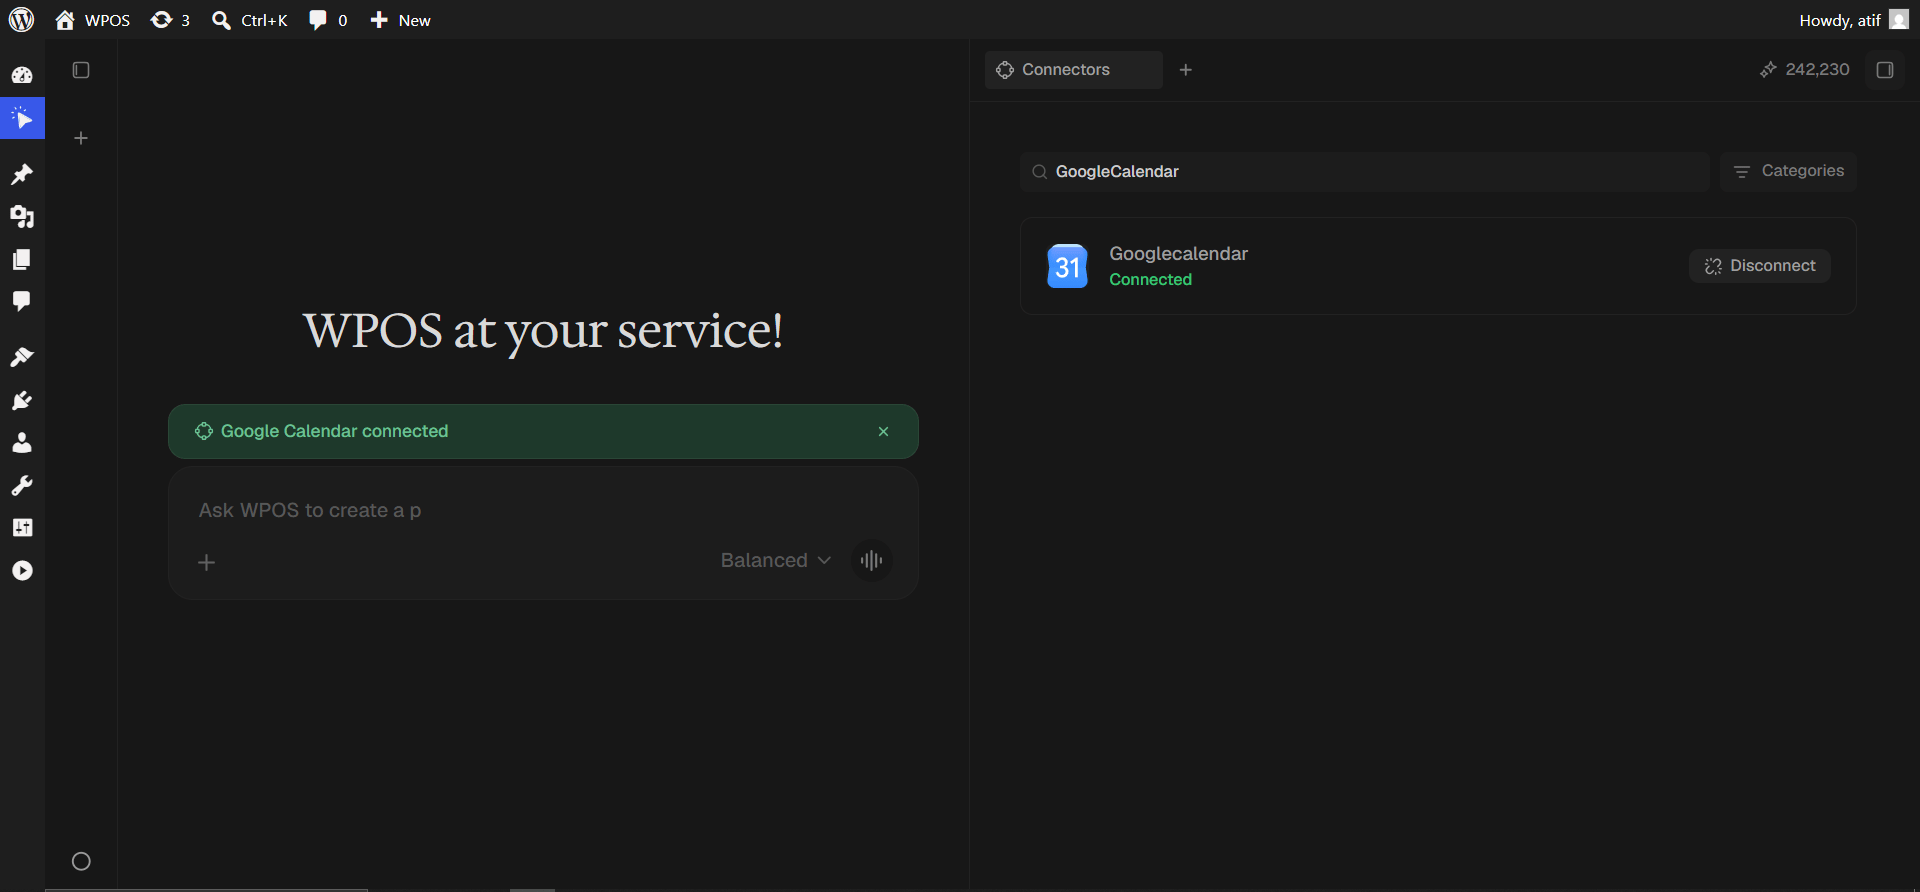Toggle the WPOS chat sidebar panel
This screenshot has height=892, width=1920.
pyautogui.click(x=81, y=70)
